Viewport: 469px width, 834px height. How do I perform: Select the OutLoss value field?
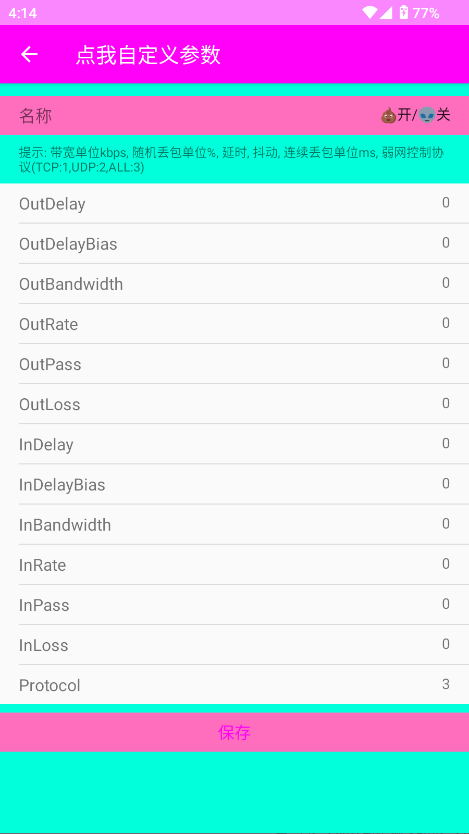[446, 404]
